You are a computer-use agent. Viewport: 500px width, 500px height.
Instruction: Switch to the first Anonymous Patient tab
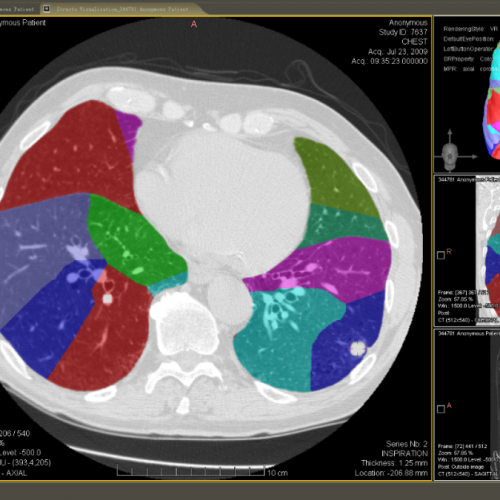pyautogui.click(x=18, y=9)
